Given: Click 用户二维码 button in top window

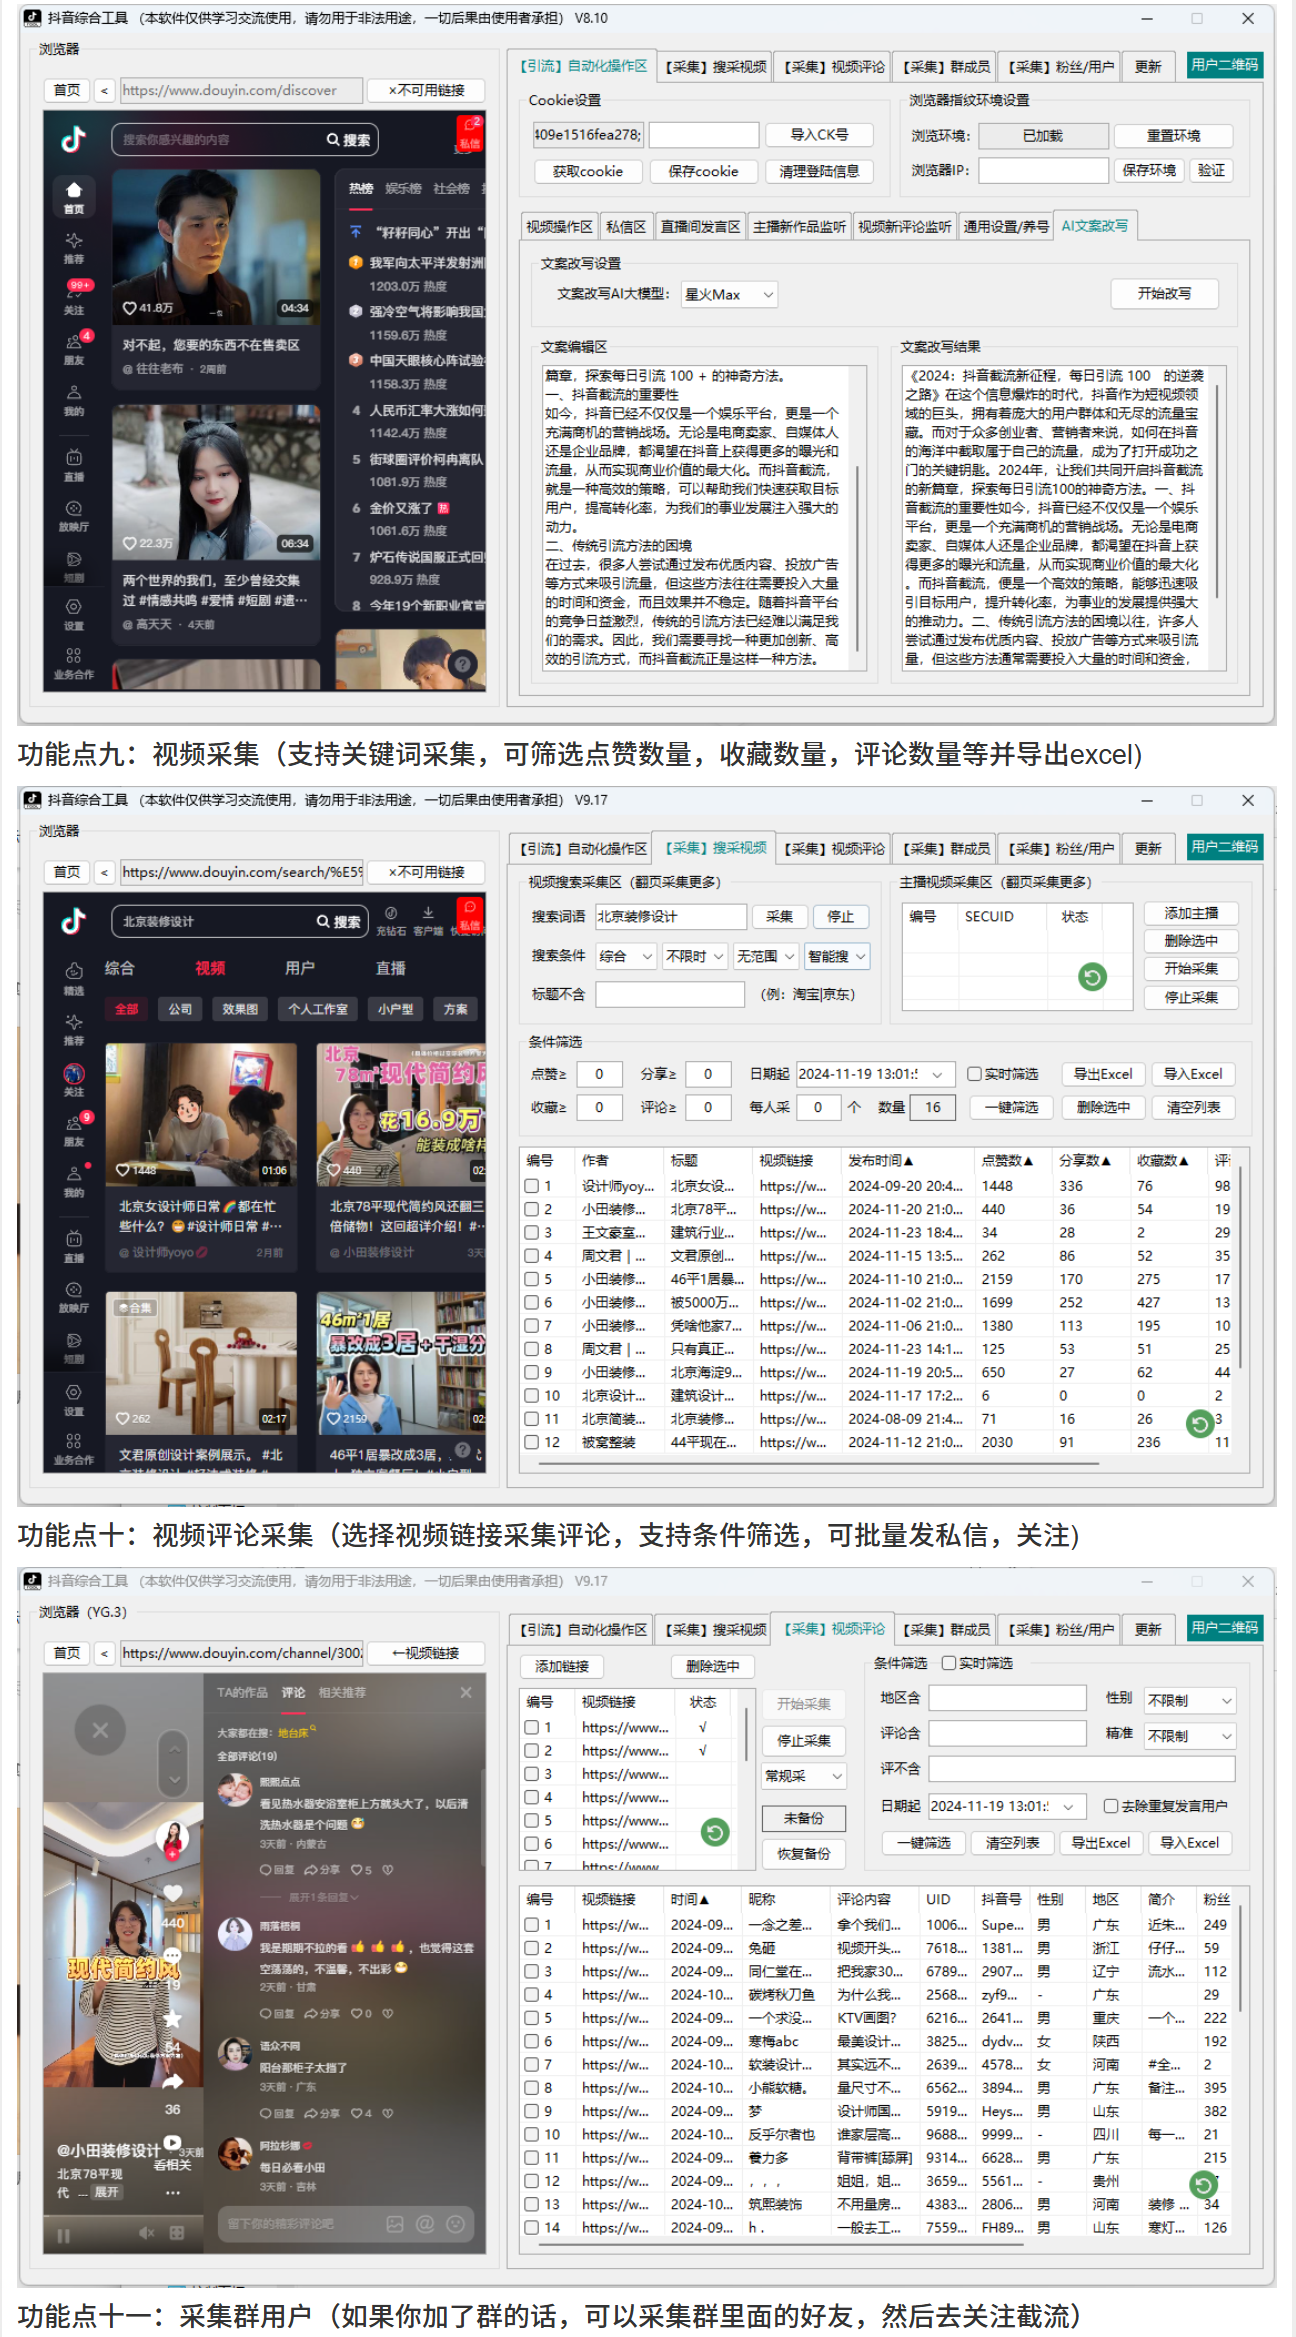Looking at the screenshot, I should pyautogui.click(x=1225, y=65).
